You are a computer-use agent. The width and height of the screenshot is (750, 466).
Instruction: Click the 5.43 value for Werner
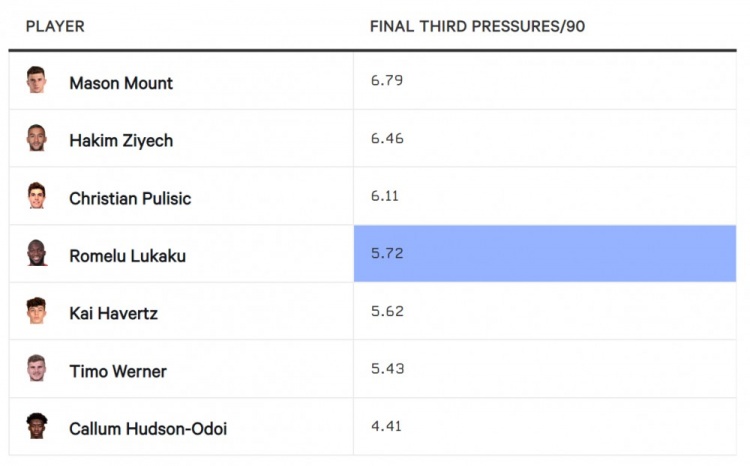tap(387, 368)
